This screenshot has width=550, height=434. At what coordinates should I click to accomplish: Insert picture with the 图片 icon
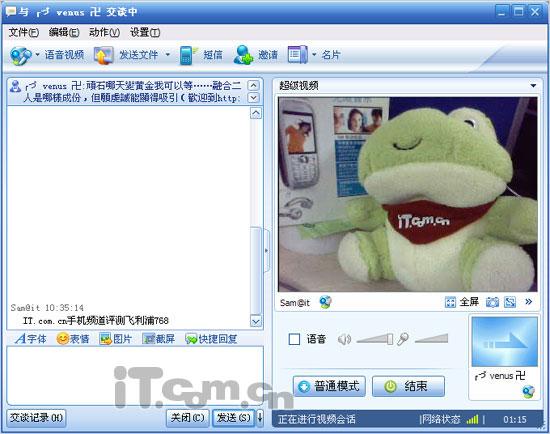tap(105, 339)
